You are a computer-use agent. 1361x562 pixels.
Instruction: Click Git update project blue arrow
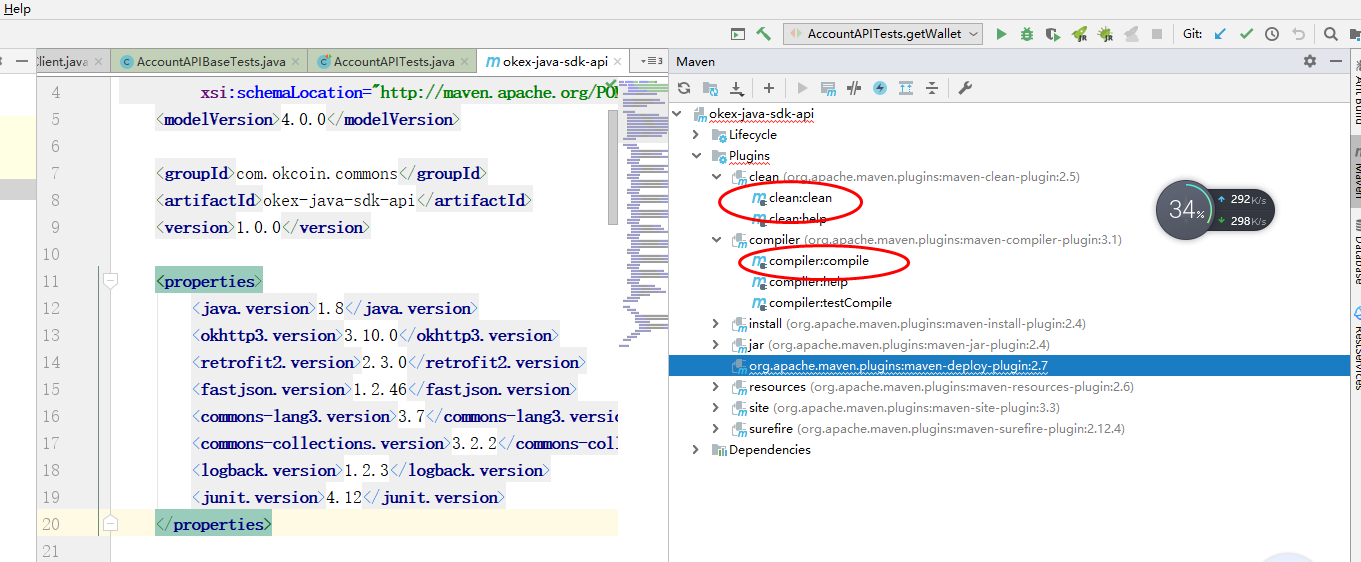1220,34
